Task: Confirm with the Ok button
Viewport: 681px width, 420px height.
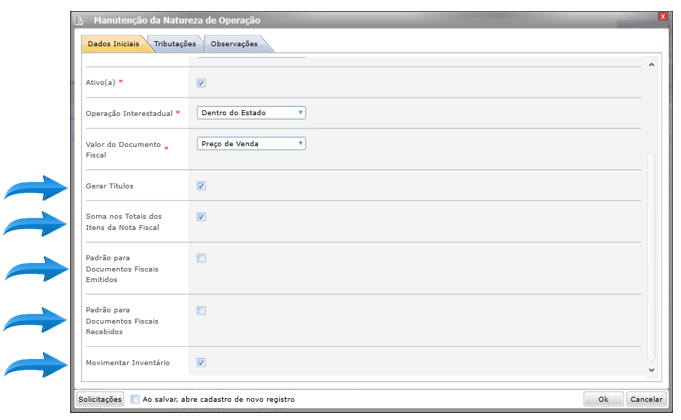Action: pyautogui.click(x=603, y=399)
